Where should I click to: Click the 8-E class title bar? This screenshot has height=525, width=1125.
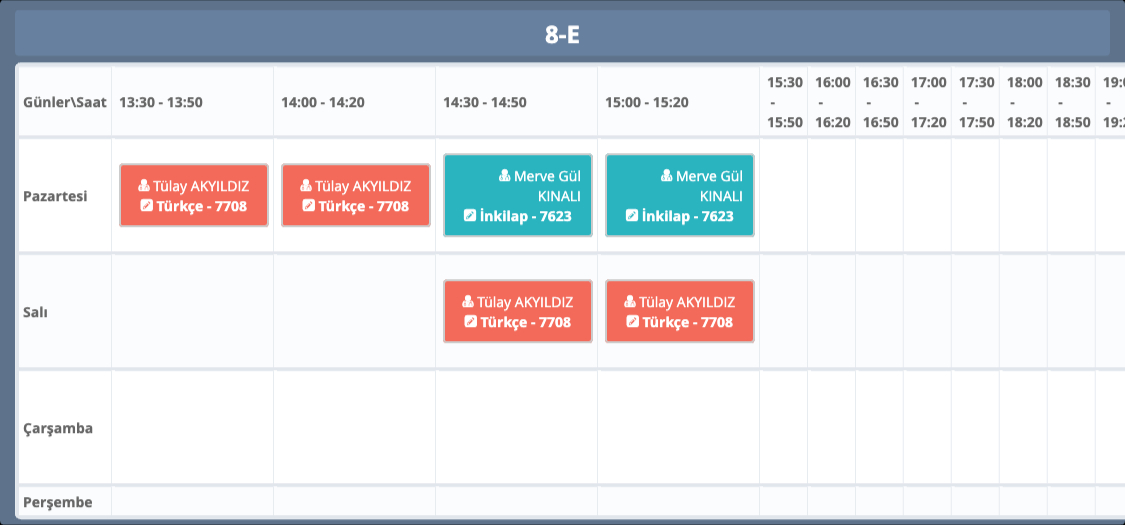pyautogui.click(x=562, y=34)
